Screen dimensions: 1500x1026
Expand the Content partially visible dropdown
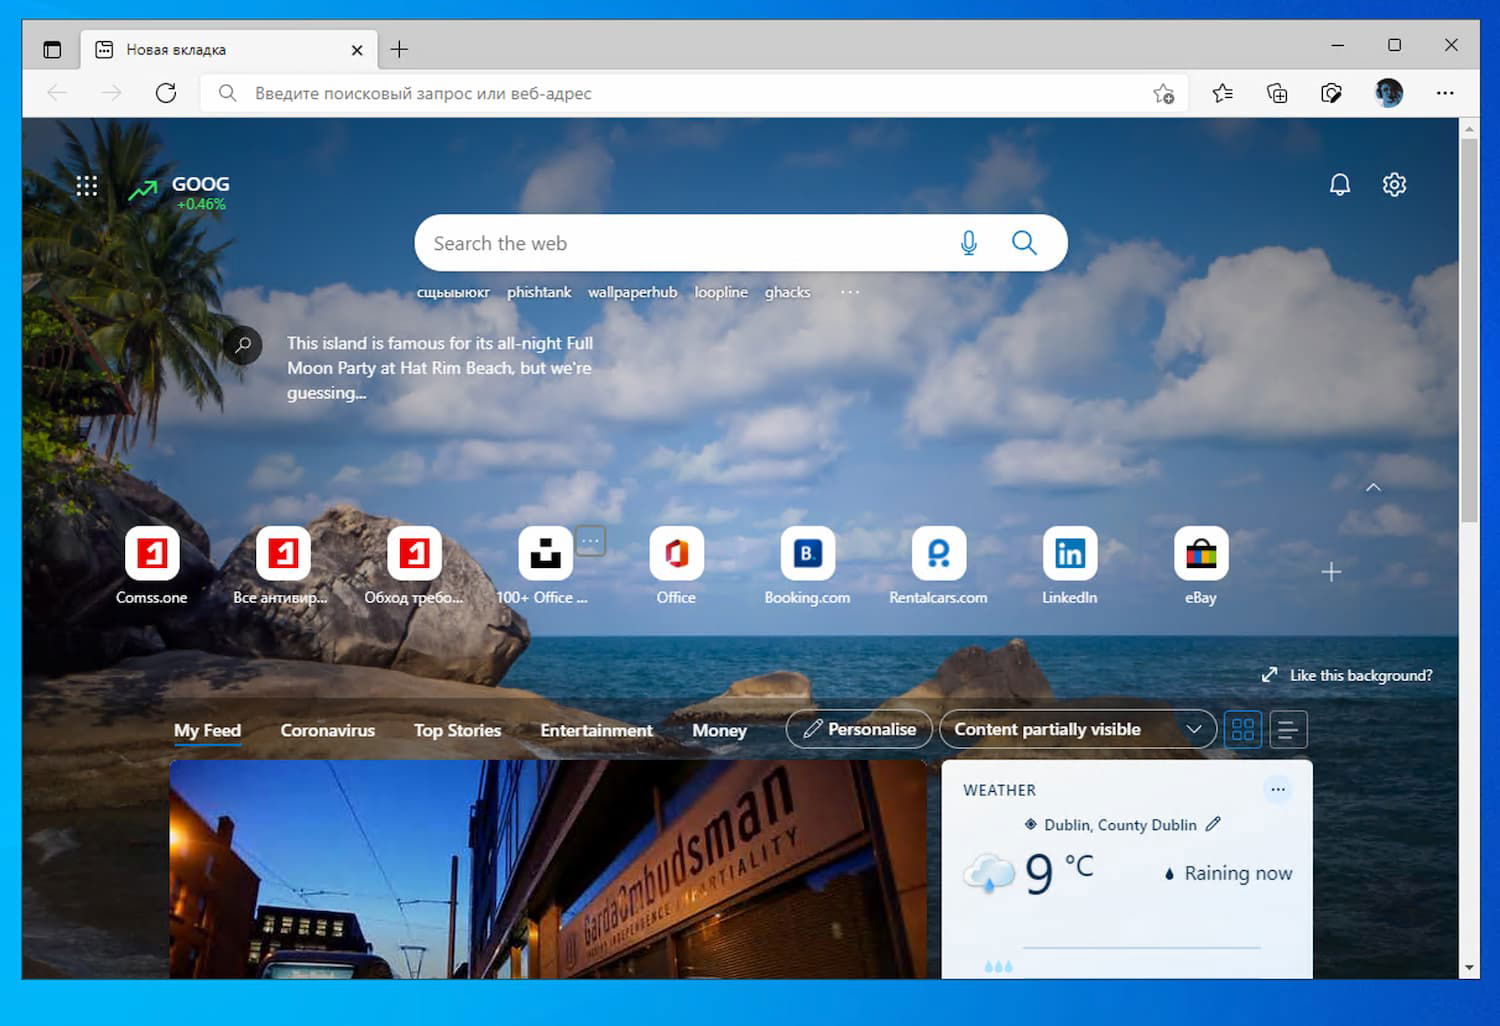tap(1078, 729)
